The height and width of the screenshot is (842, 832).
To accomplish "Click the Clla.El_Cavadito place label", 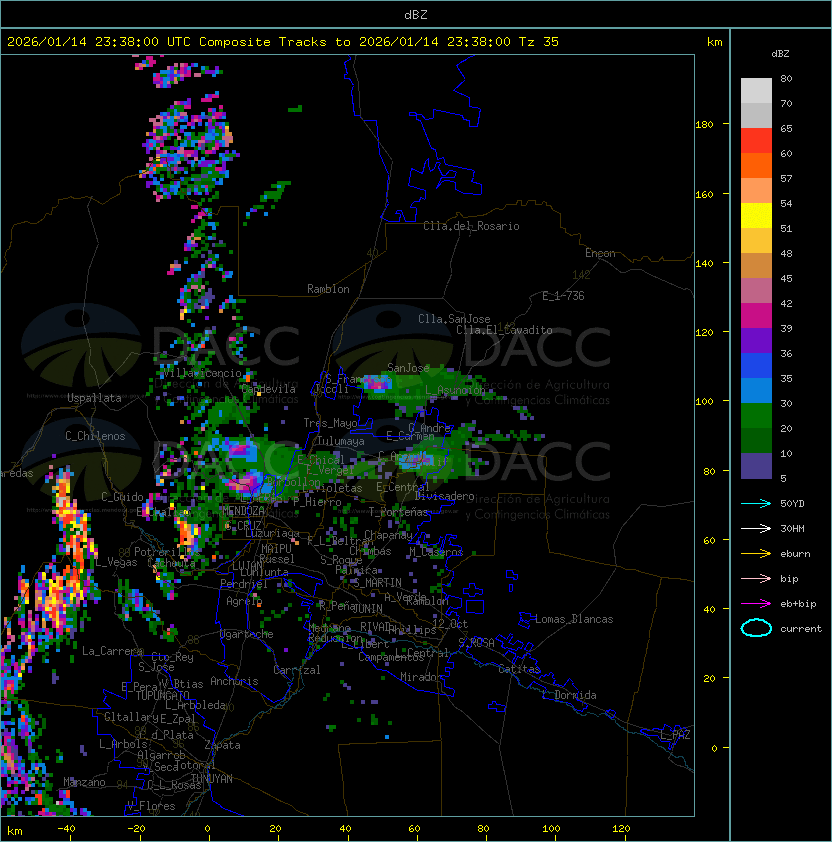I will point(504,330).
